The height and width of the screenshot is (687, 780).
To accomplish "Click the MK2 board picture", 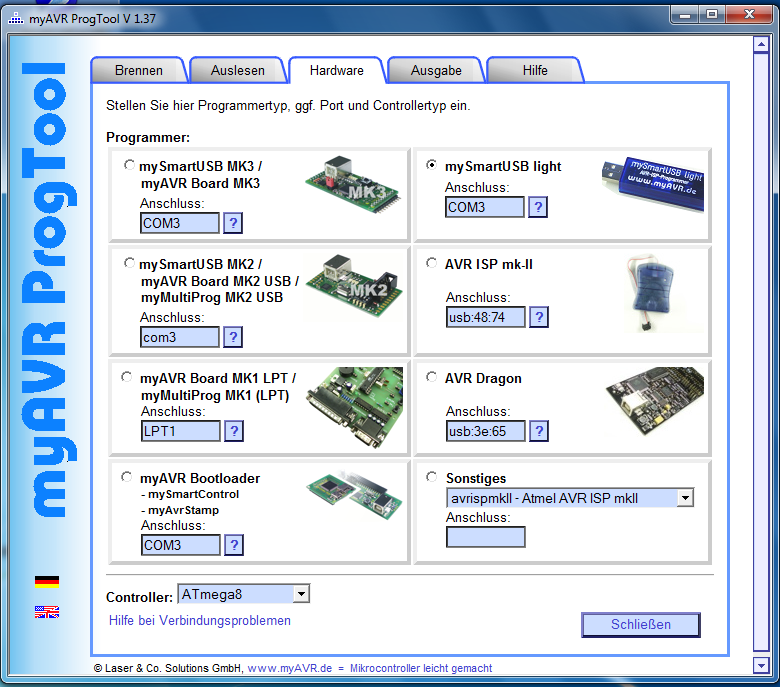I will 354,286.
